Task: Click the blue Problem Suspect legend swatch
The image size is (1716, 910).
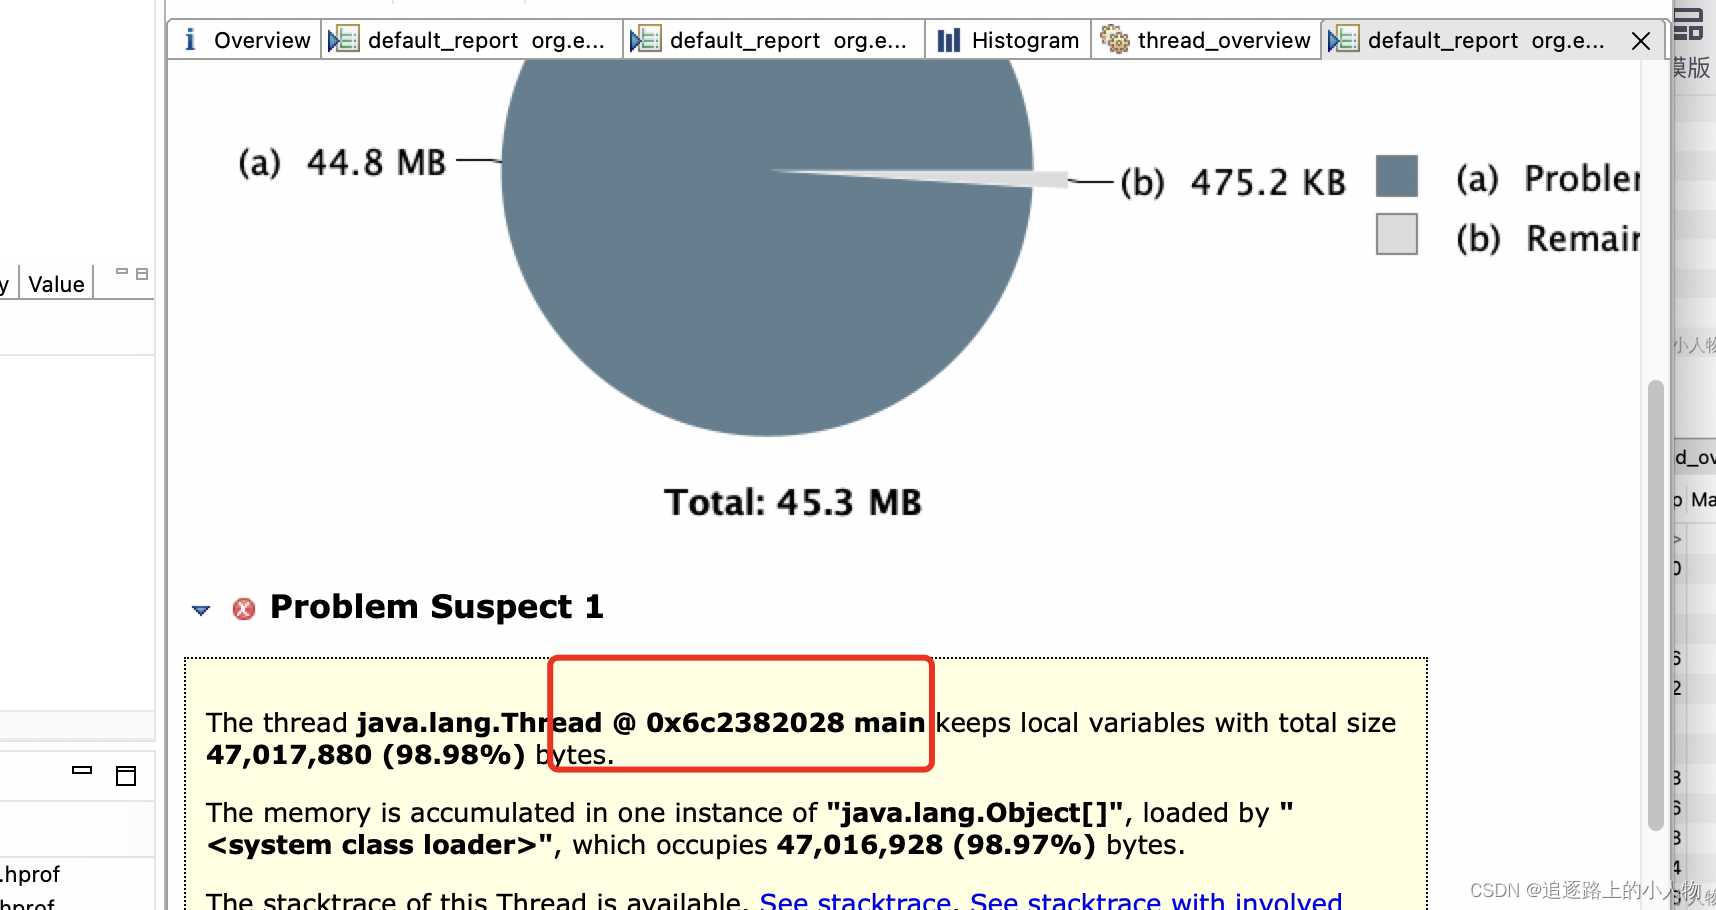Action: pyautogui.click(x=1397, y=176)
